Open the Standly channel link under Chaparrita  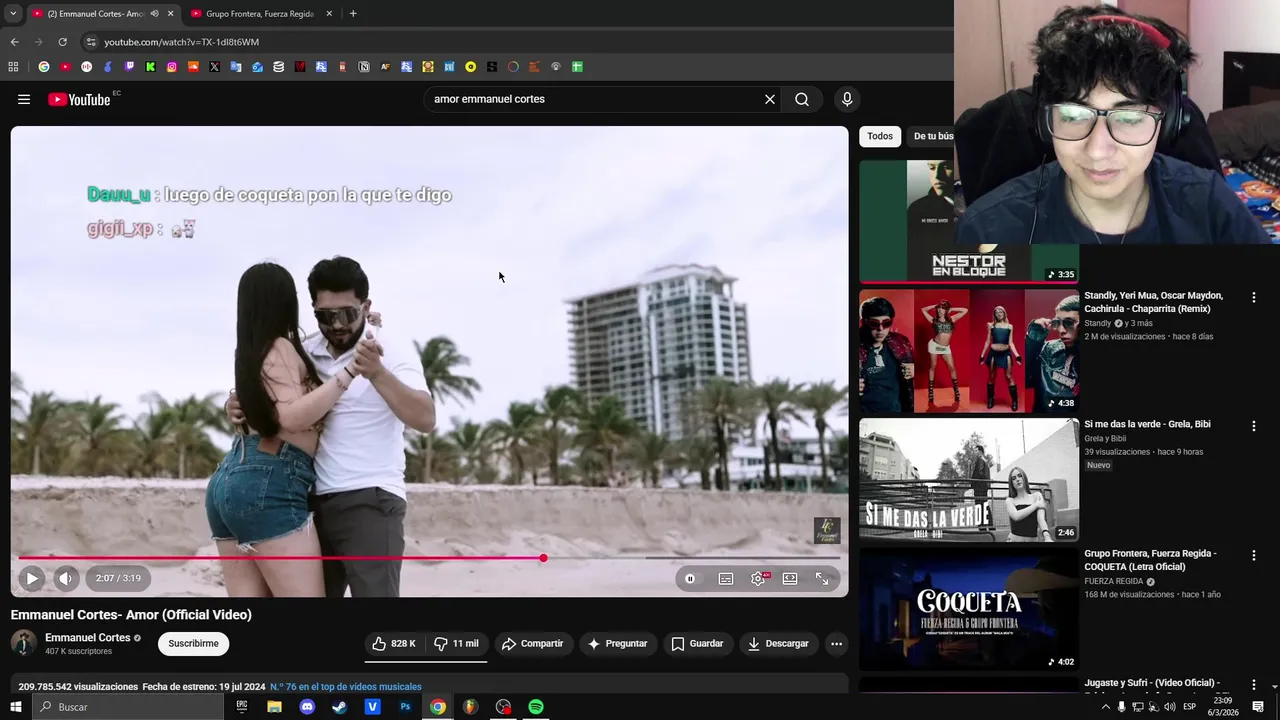click(x=1098, y=323)
